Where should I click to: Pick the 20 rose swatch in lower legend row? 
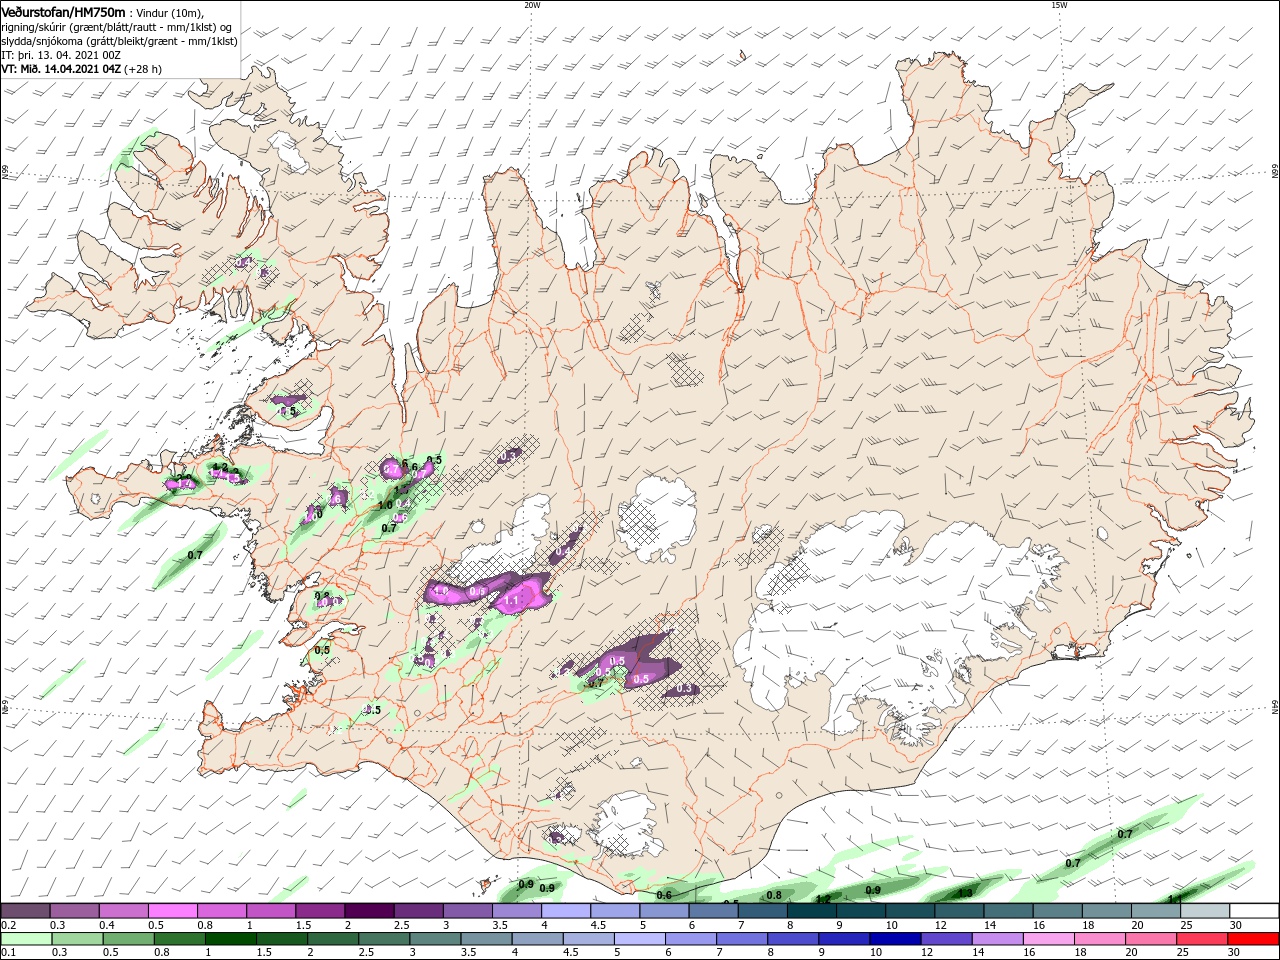pyautogui.click(x=1150, y=939)
